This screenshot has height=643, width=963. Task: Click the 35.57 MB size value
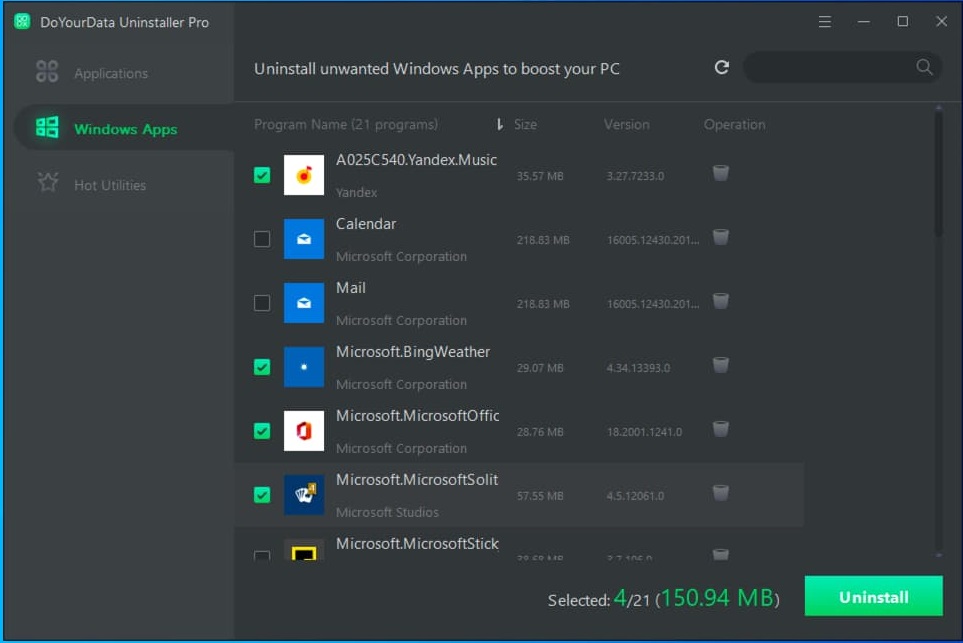(540, 176)
